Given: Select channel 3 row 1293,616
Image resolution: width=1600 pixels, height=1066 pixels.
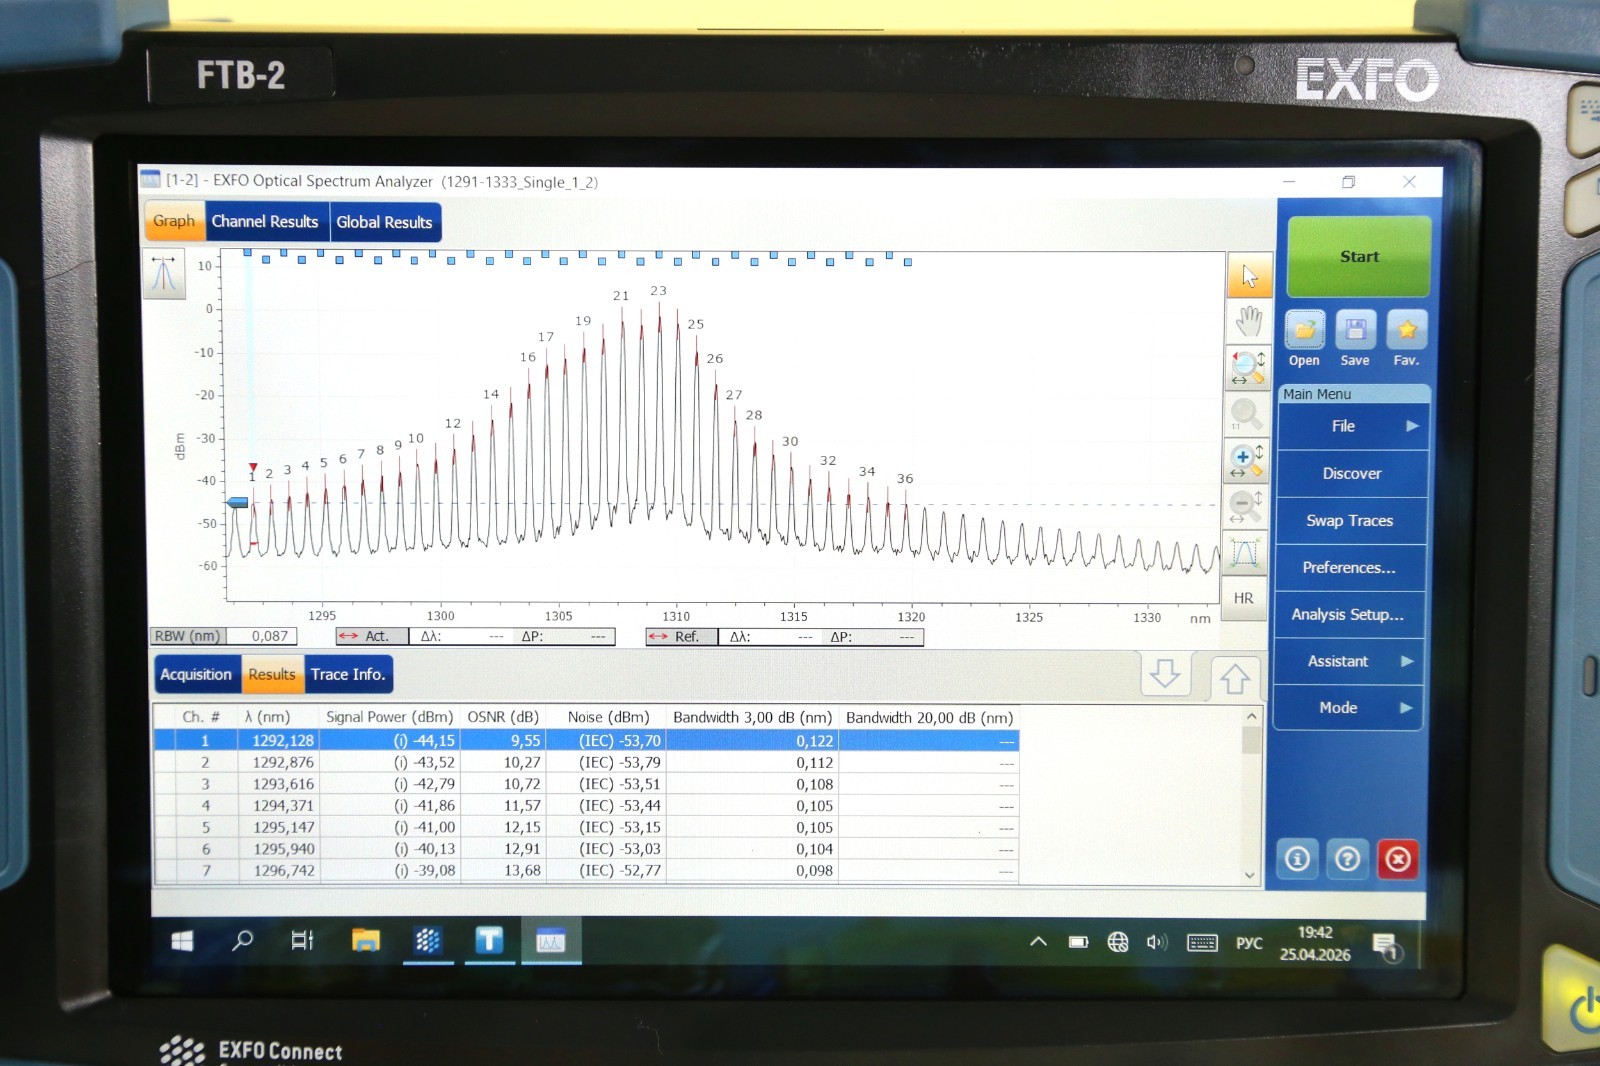Looking at the screenshot, I should 586,784.
